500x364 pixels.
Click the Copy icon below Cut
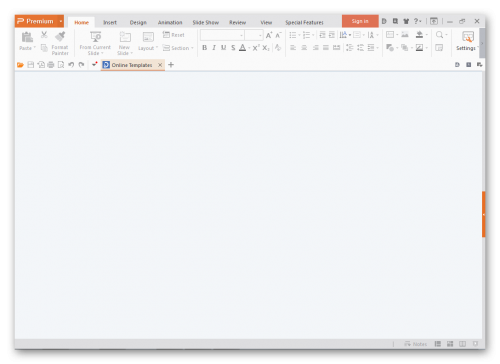[44, 48]
